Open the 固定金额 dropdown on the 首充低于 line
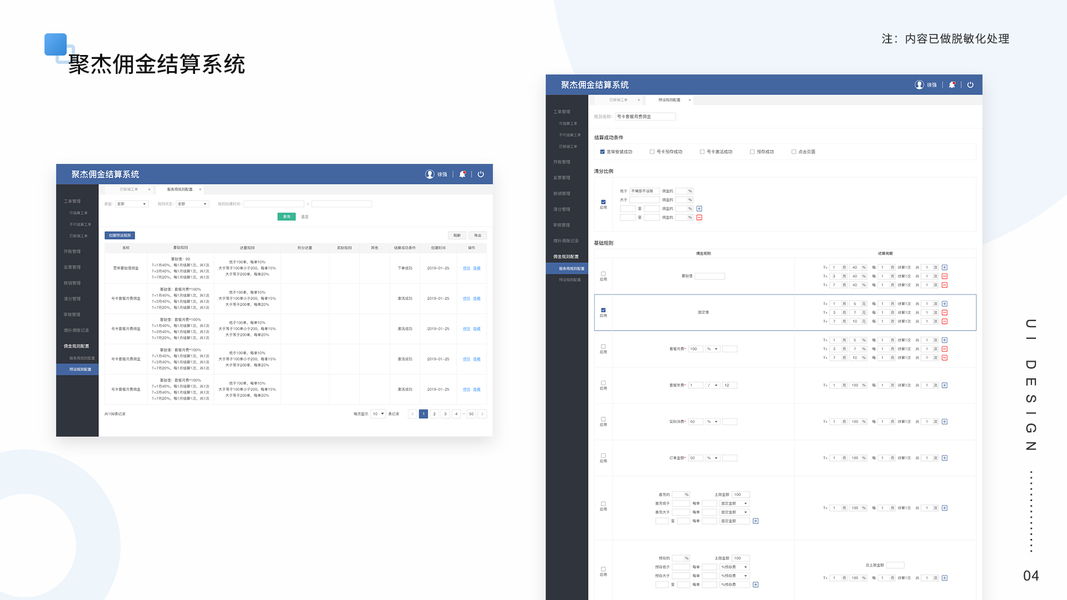This screenshot has height=600, width=1067. [x=734, y=503]
